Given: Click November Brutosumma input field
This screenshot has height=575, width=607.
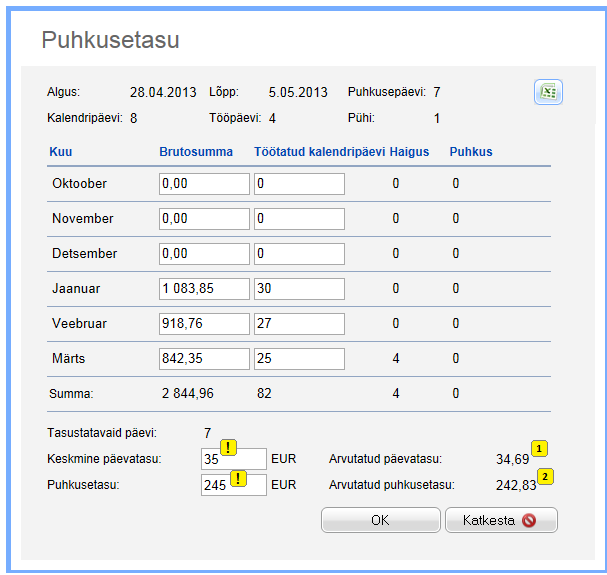Looking at the screenshot, I should coord(203,219).
